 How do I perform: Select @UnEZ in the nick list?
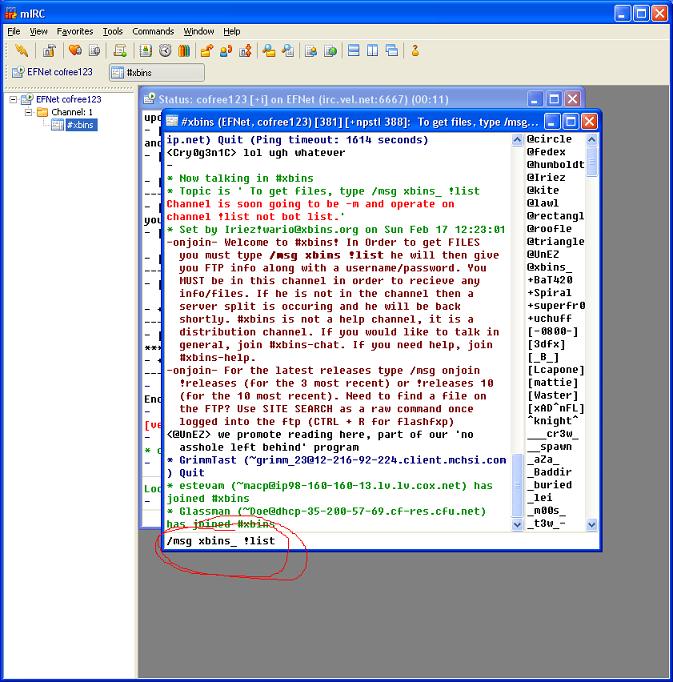tap(543, 254)
